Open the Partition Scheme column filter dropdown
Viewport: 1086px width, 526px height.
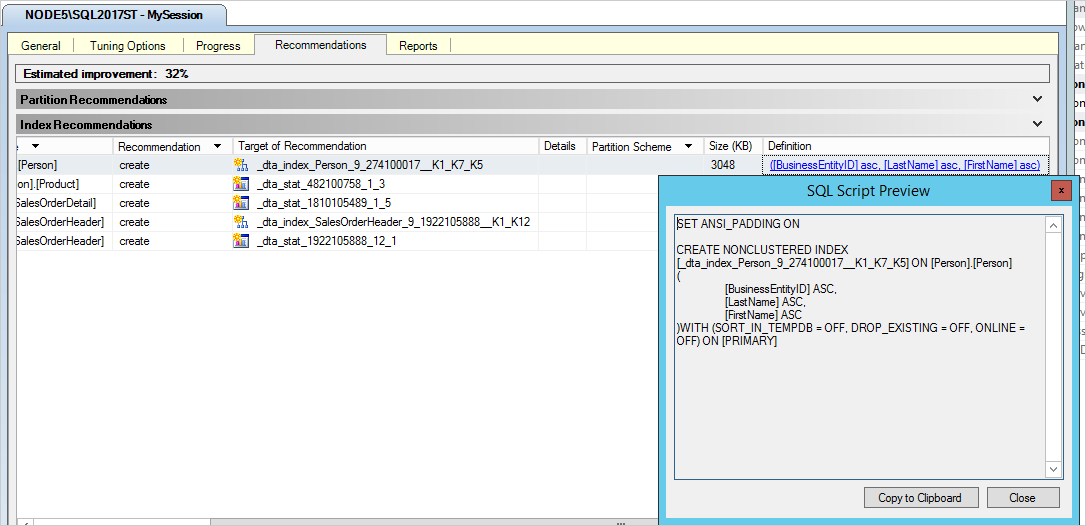pos(688,147)
